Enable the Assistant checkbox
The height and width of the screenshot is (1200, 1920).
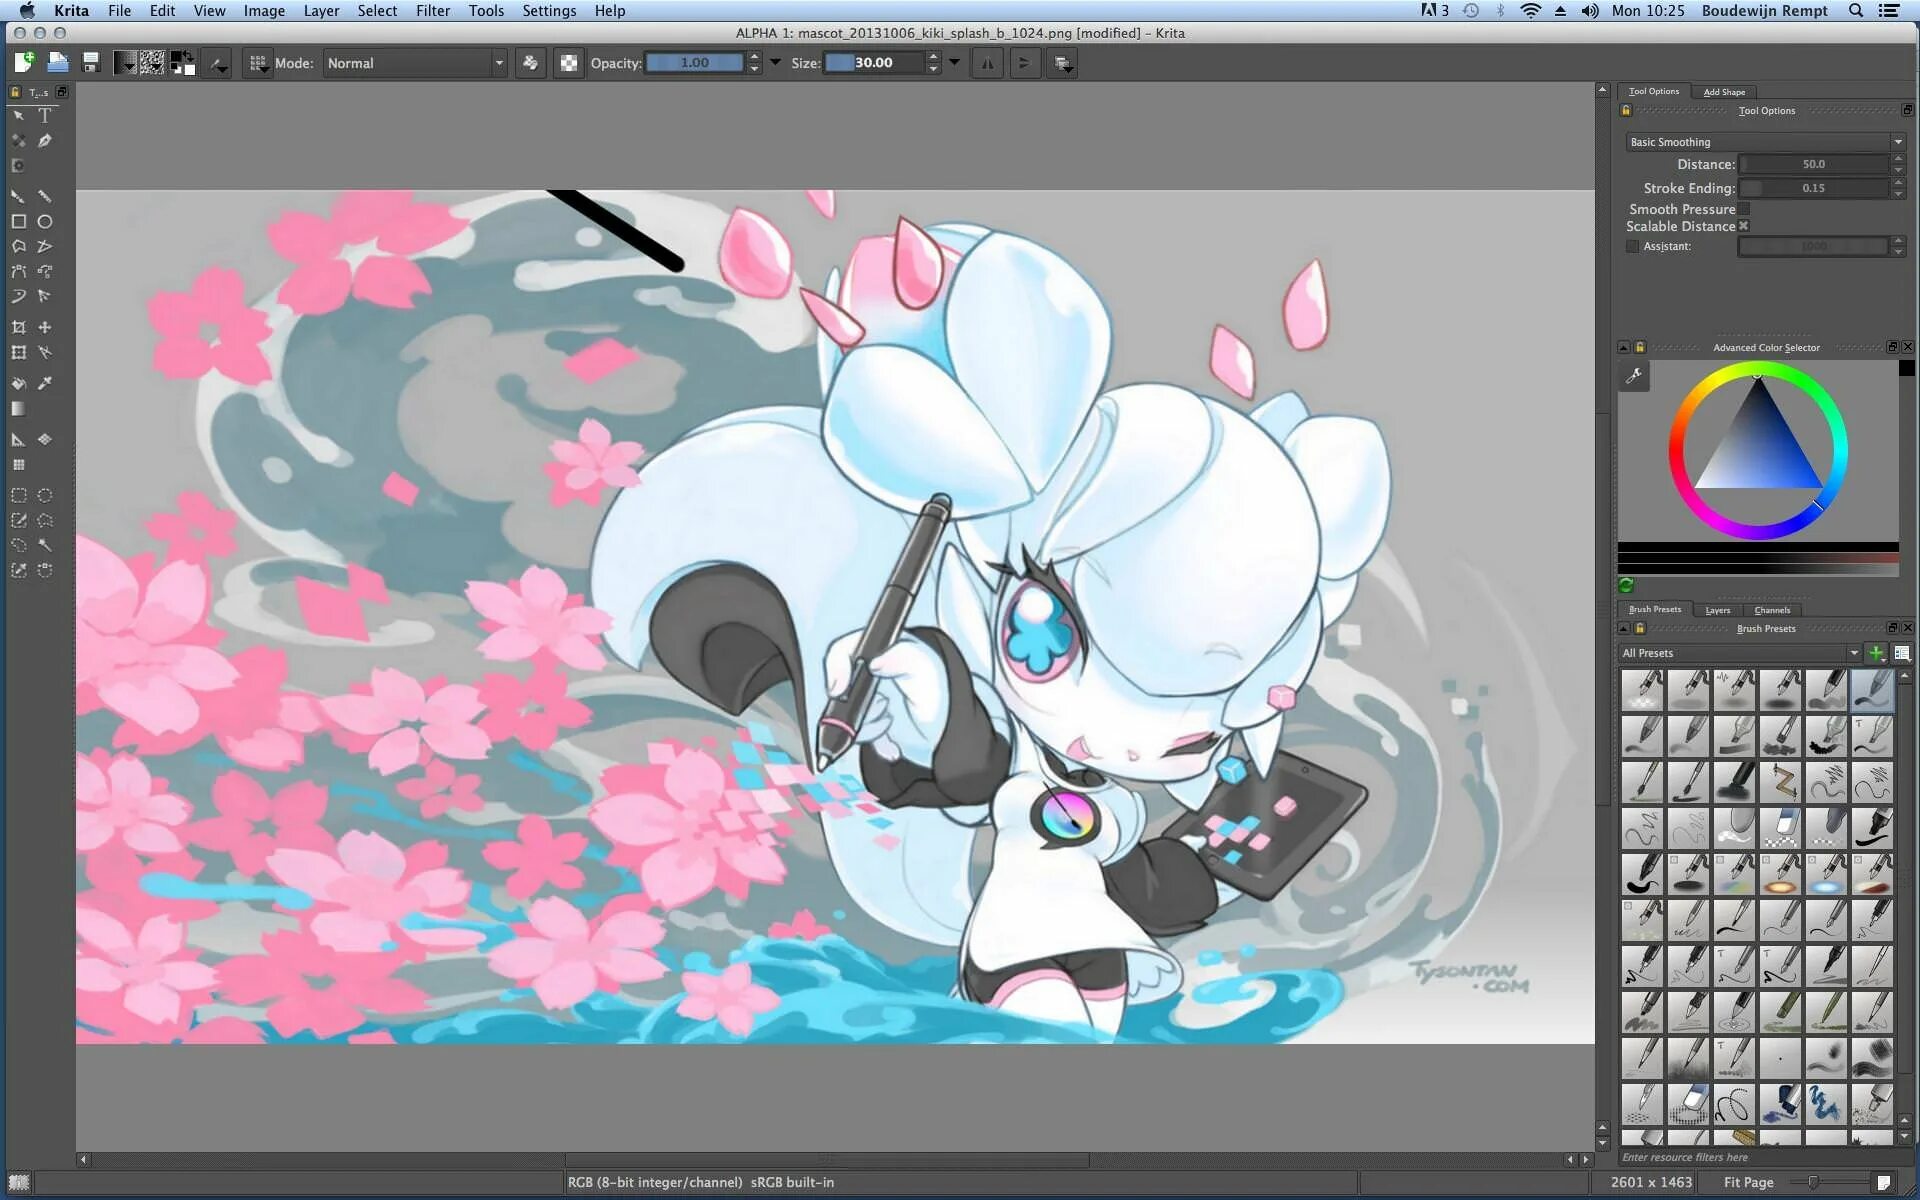(1632, 246)
